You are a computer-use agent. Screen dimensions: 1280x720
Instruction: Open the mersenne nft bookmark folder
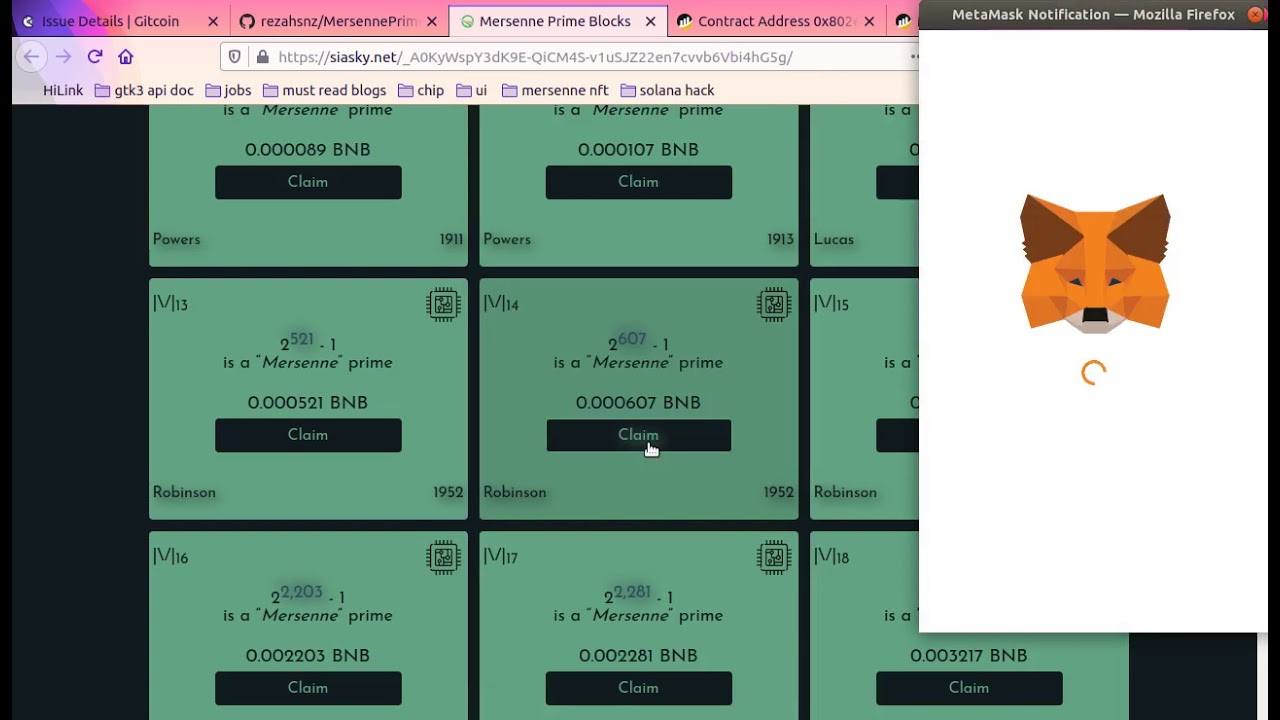coord(555,90)
